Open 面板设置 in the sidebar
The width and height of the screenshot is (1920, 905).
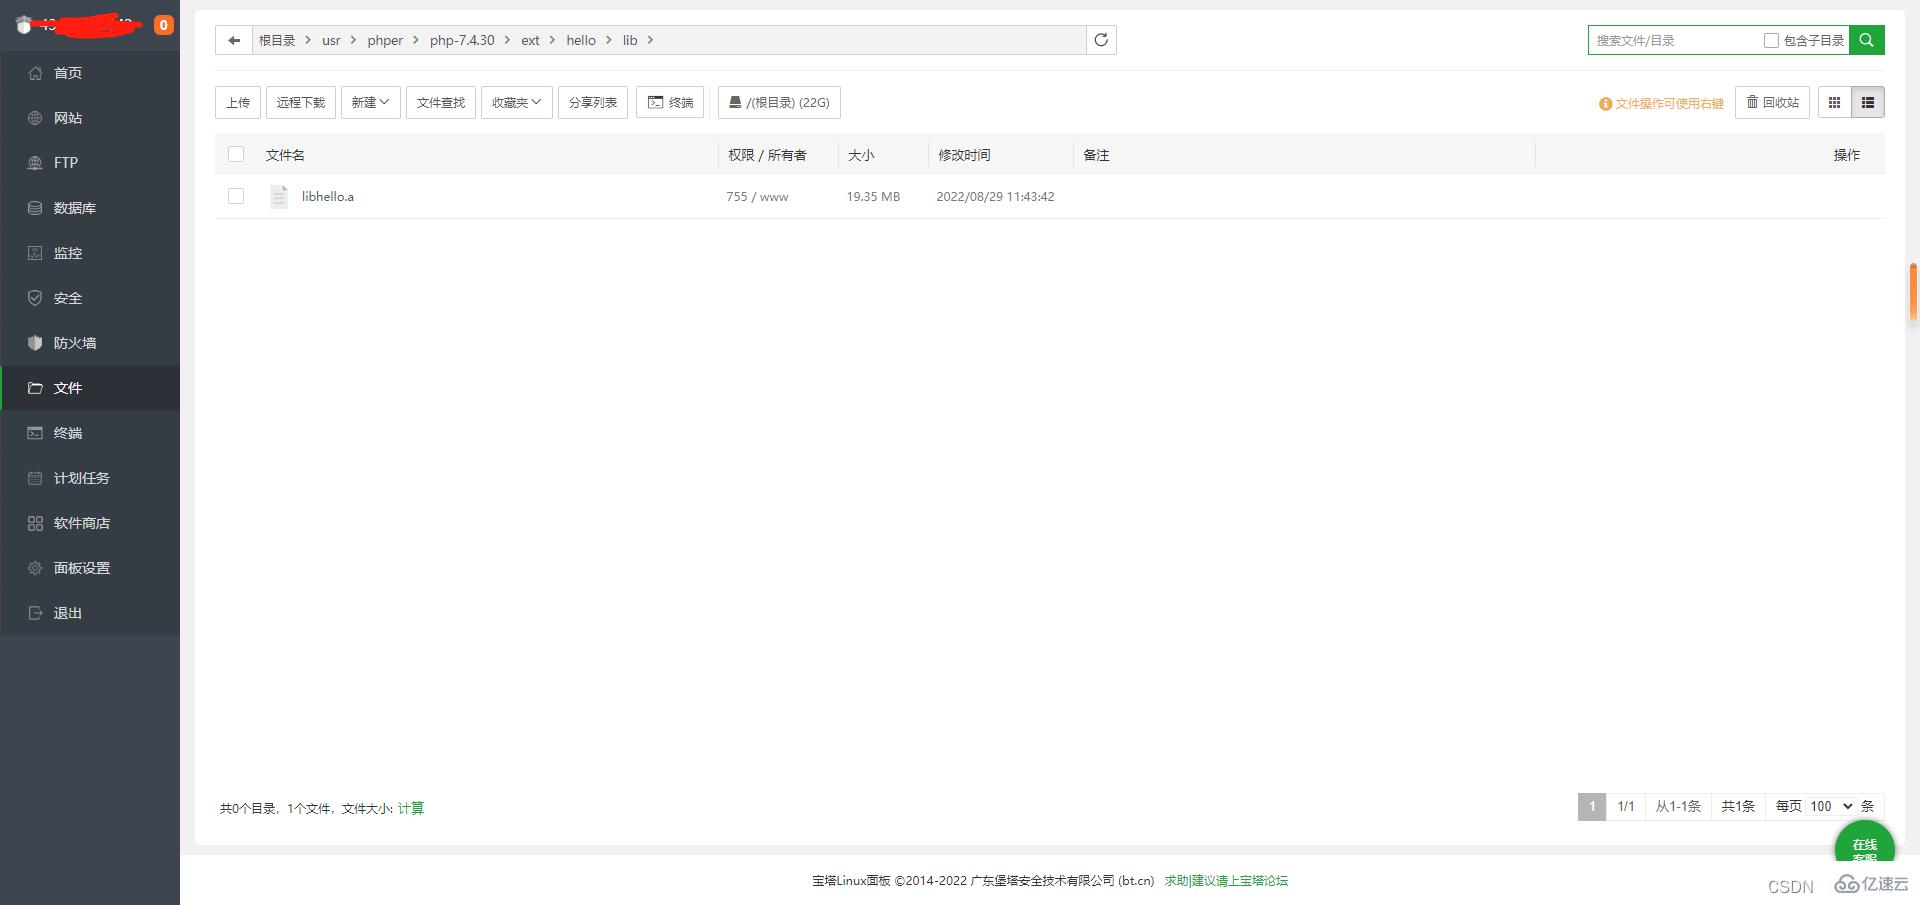[x=90, y=568]
